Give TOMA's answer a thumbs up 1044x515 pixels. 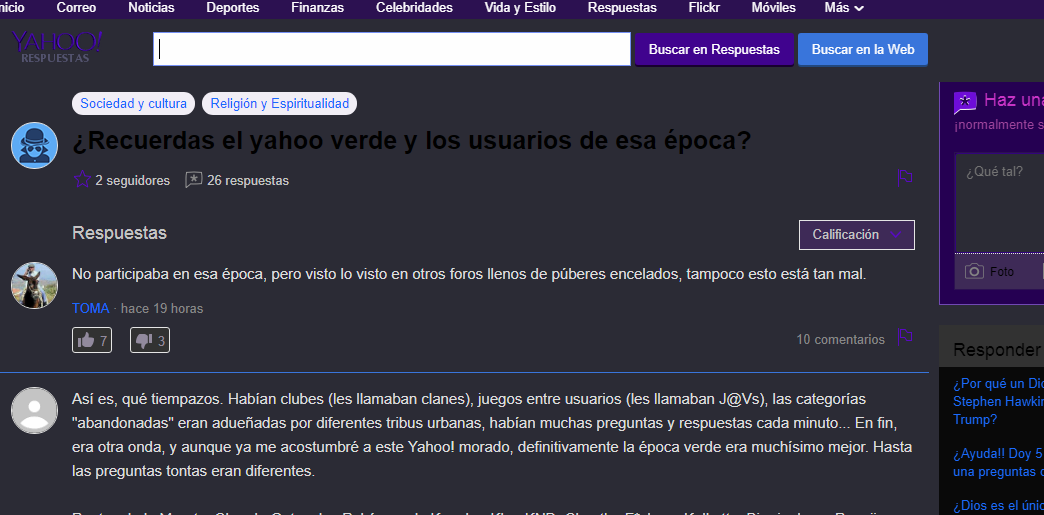pos(92,340)
